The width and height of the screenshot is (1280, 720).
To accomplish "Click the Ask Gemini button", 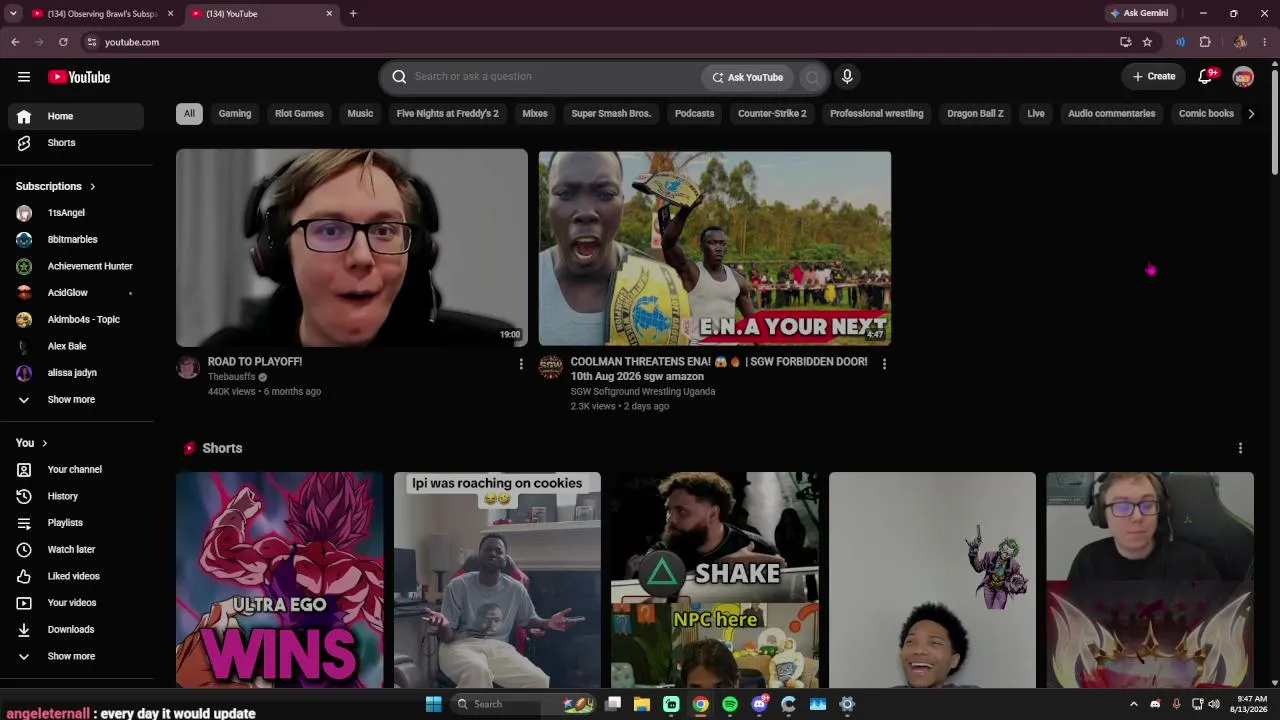I will point(1139,14).
